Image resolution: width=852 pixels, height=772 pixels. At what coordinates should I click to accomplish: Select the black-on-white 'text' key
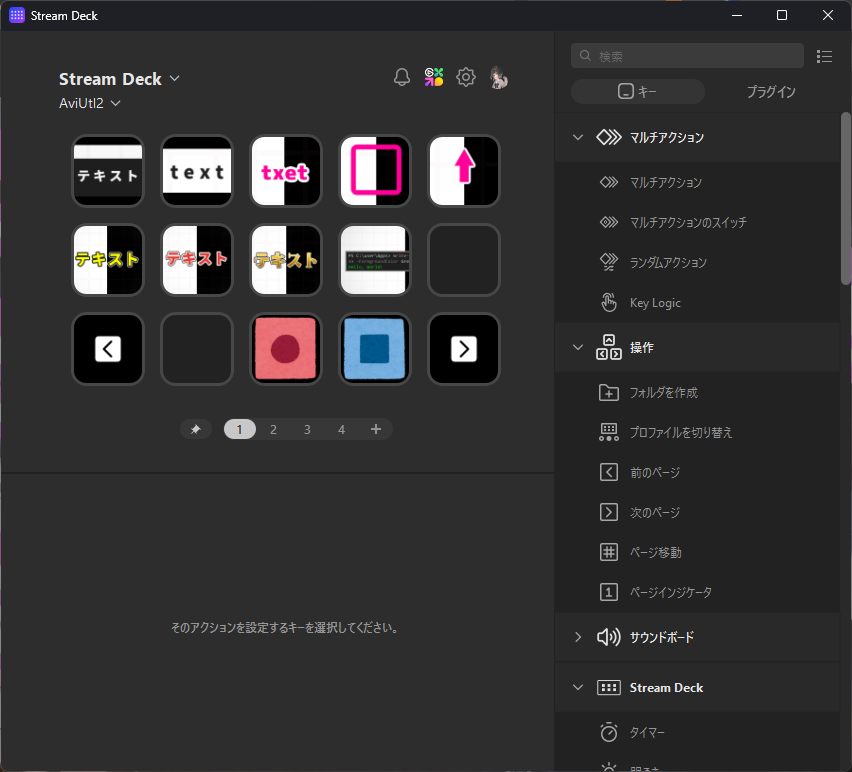pyautogui.click(x=197, y=171)
